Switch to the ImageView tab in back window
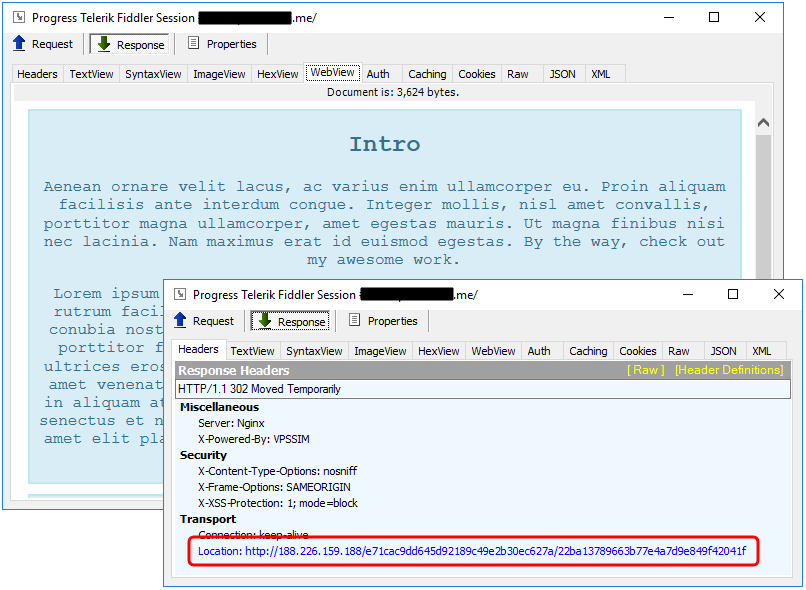Screen dimensions: 806x590 pos(219,72)
